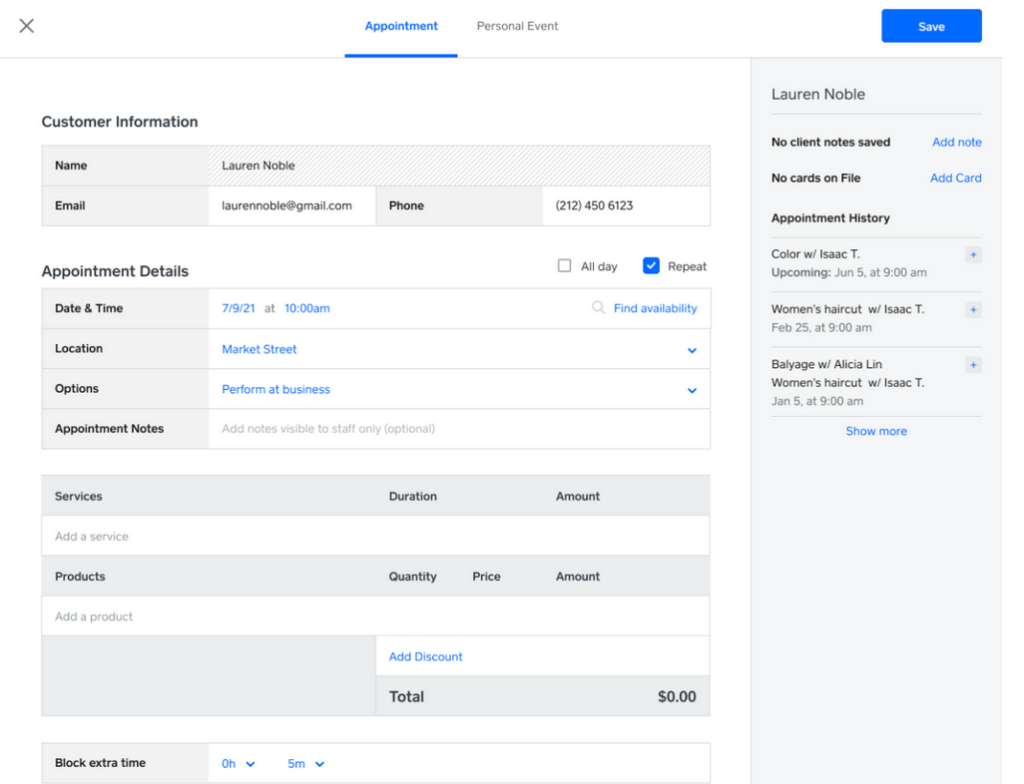This screenshot has width=1024, height=784.
Task: Switch to the Personal Event tab
Action: click(x=517, y=26)
